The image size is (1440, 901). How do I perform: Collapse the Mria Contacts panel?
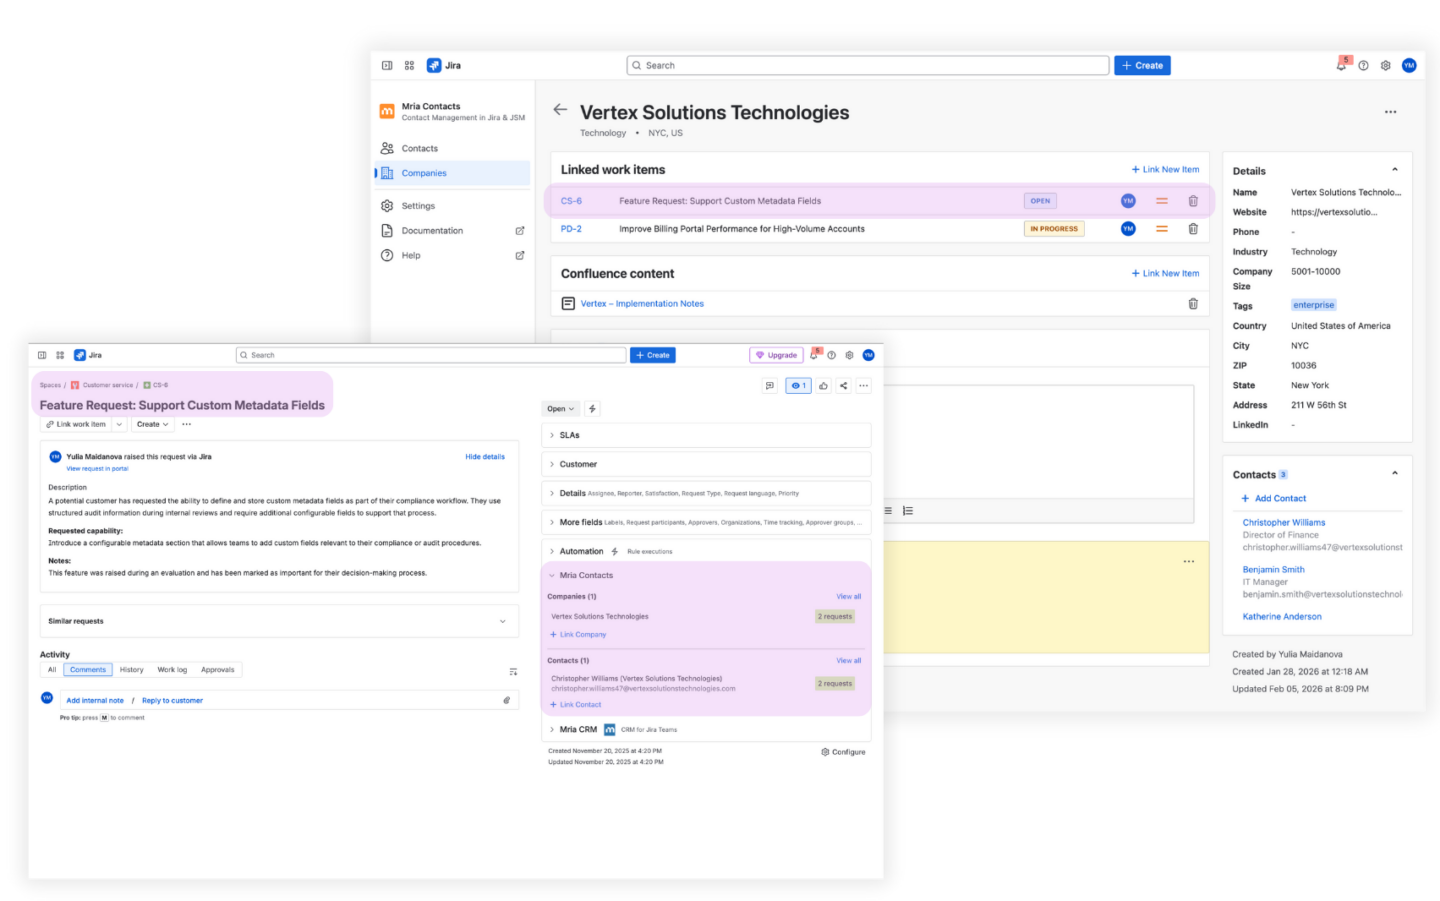tap(553, 575)
